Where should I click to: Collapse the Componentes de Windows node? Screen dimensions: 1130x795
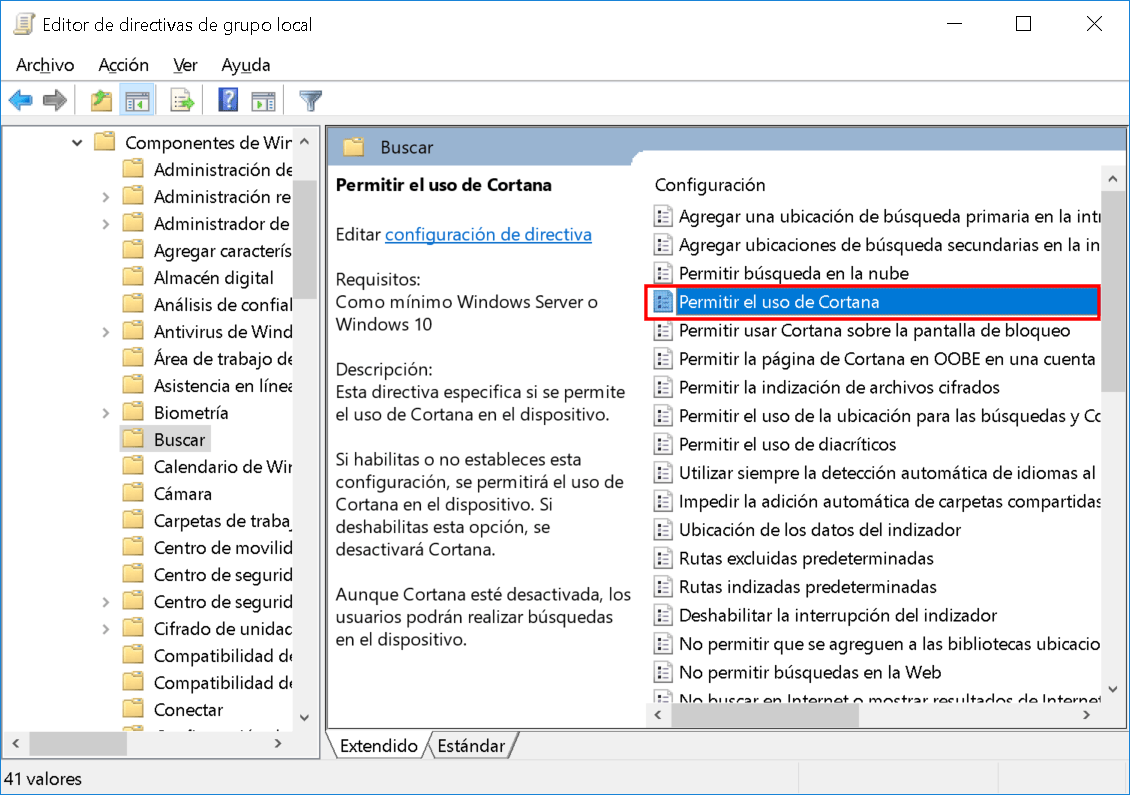tap(77, 143)
